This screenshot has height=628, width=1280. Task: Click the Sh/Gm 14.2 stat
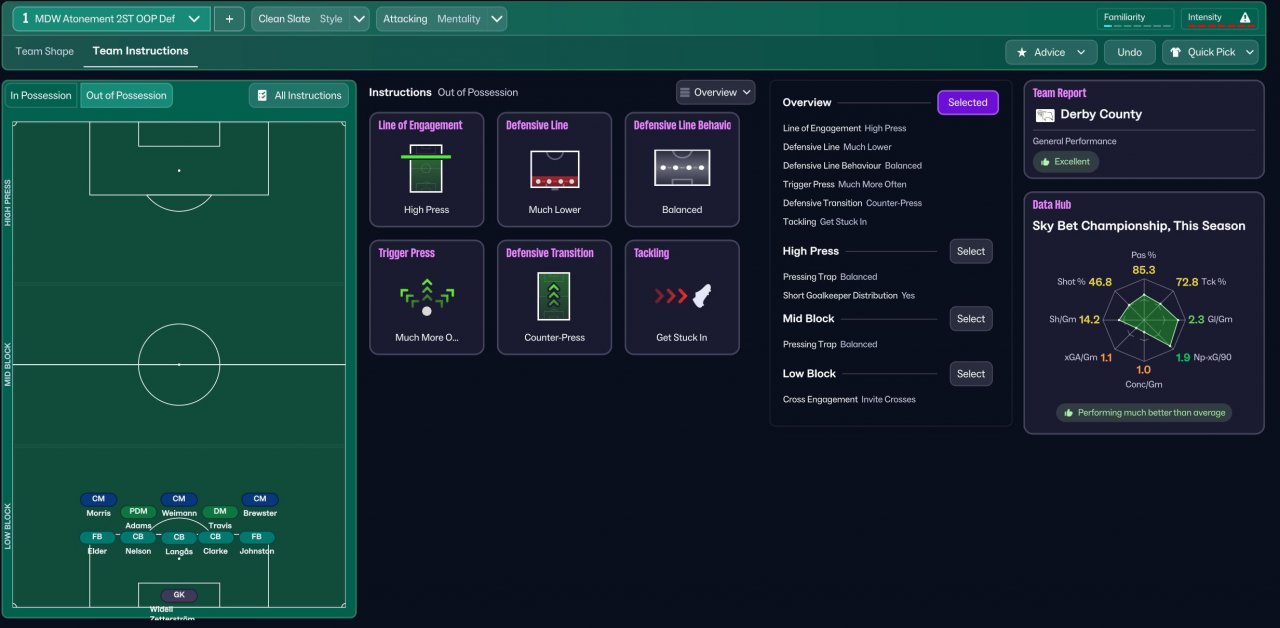(1076, 319)
